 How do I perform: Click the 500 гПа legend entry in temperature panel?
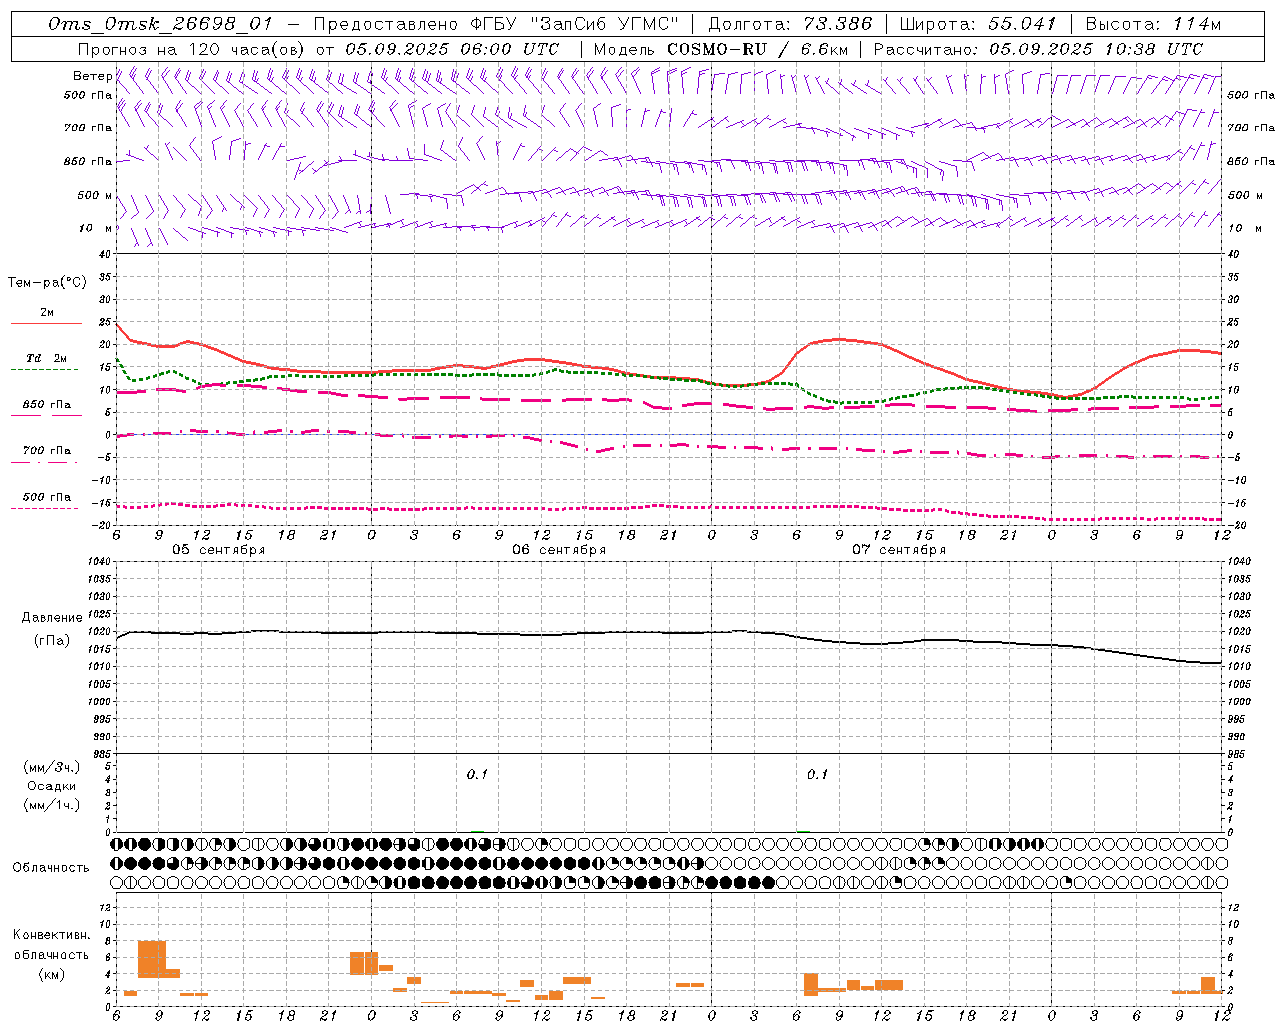pos(47,500)
